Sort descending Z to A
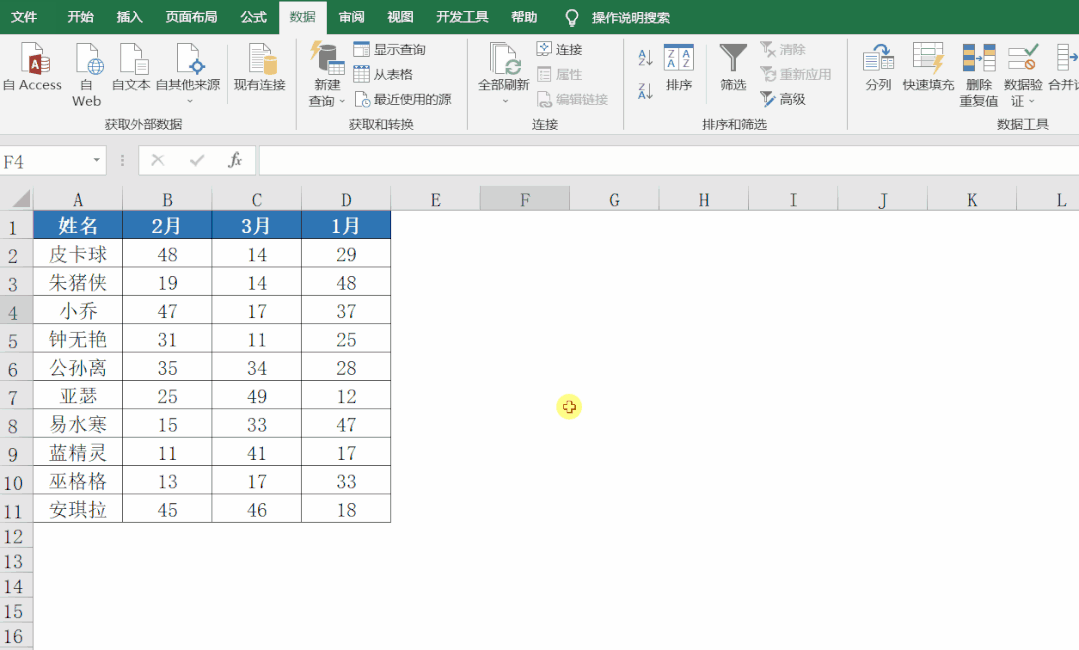1079x650 pixels. [645, 90]
